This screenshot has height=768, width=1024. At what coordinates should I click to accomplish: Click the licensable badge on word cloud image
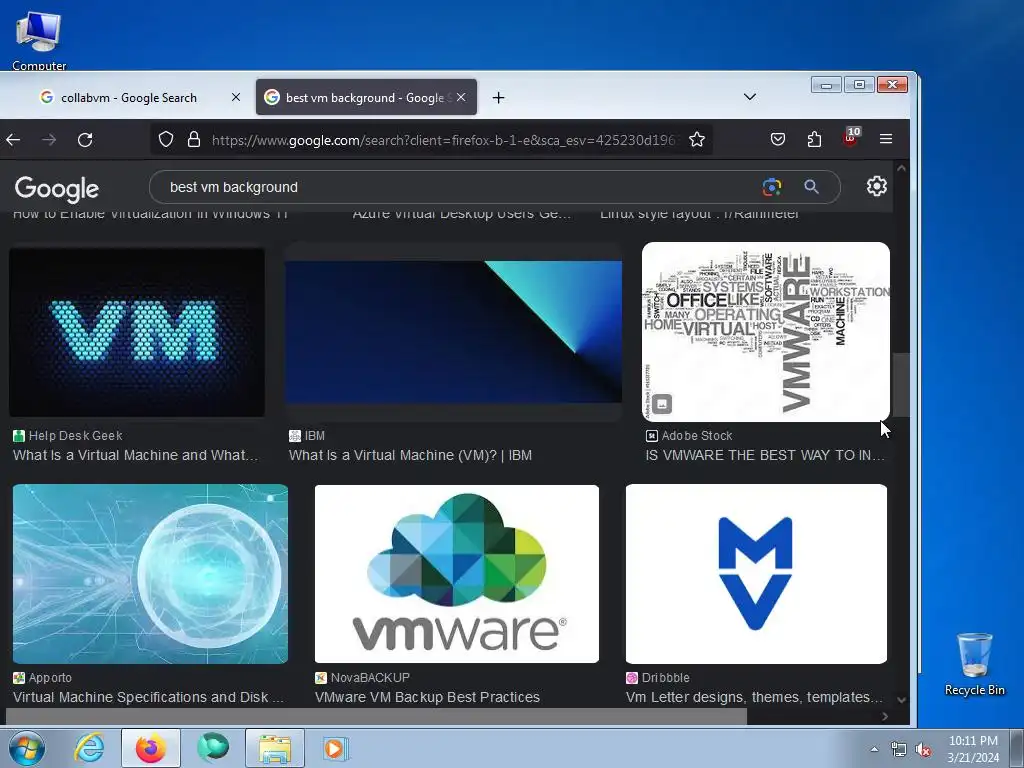point(662,404)
